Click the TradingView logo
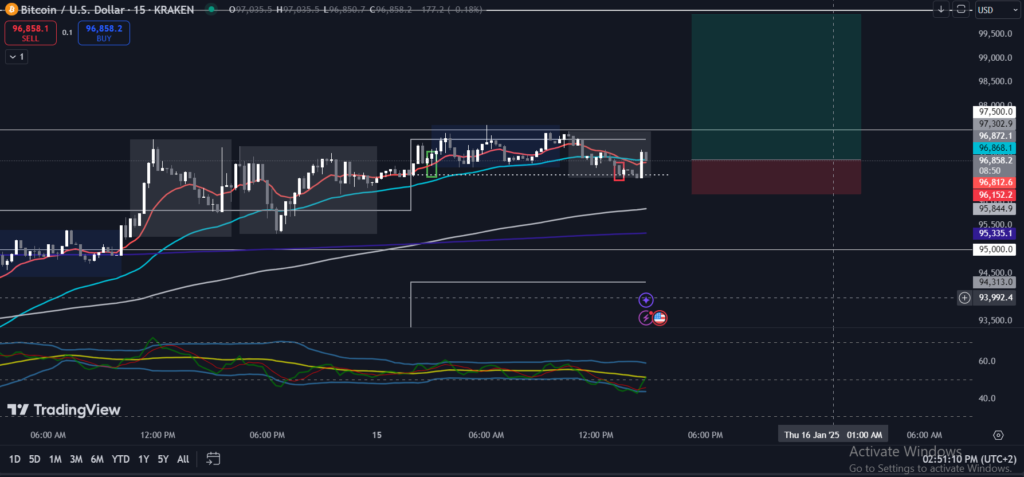 [64, 410]
